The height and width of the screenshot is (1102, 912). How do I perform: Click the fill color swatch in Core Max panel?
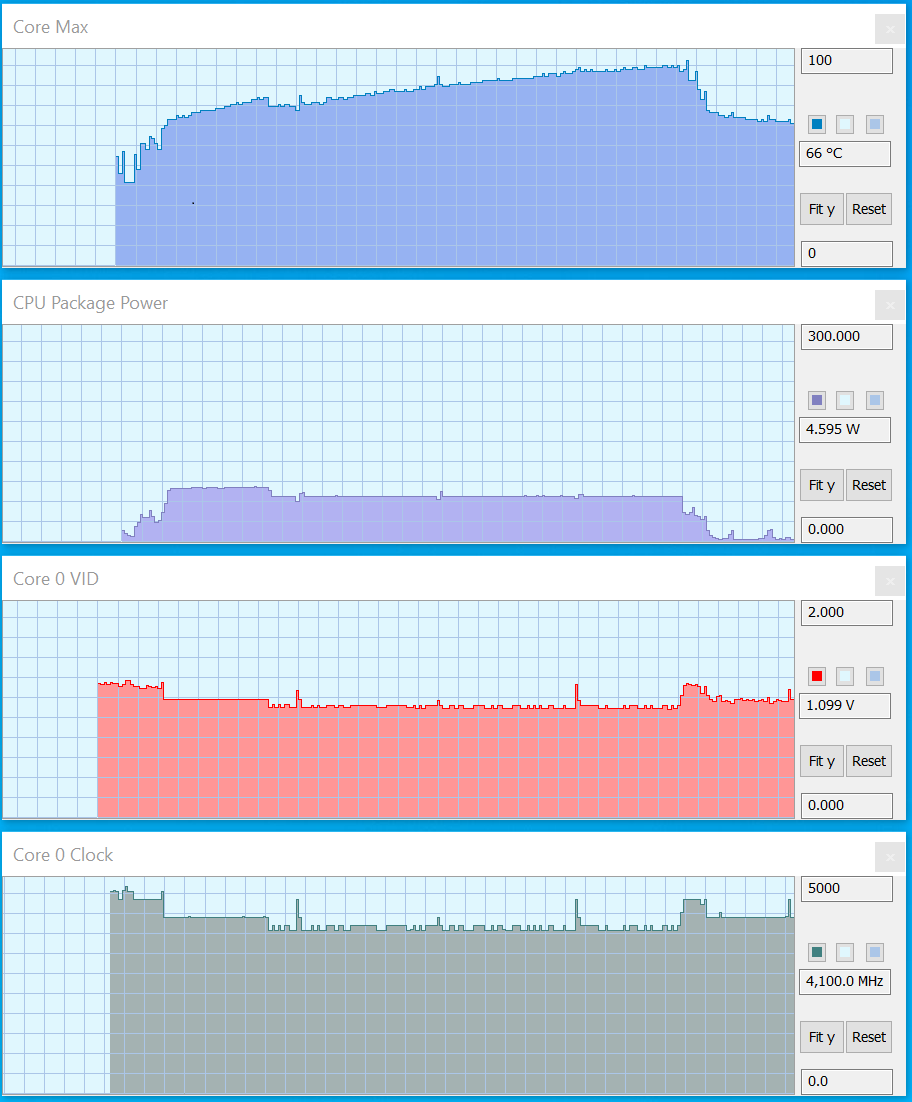point(875,124)
